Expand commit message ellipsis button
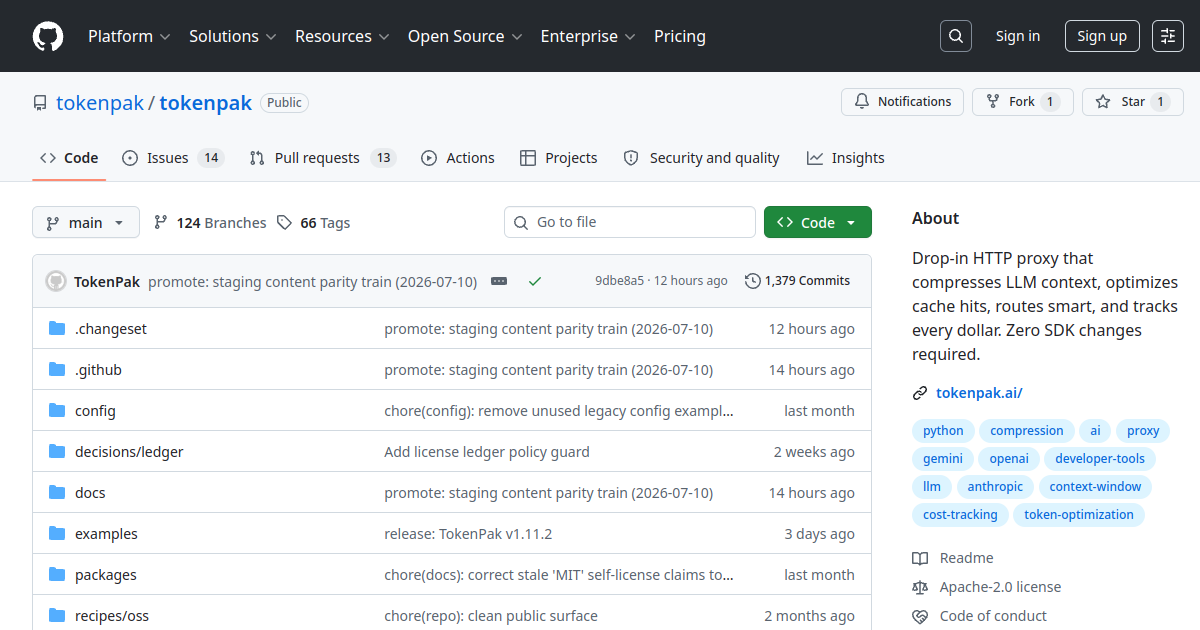 tap(499, 281)
